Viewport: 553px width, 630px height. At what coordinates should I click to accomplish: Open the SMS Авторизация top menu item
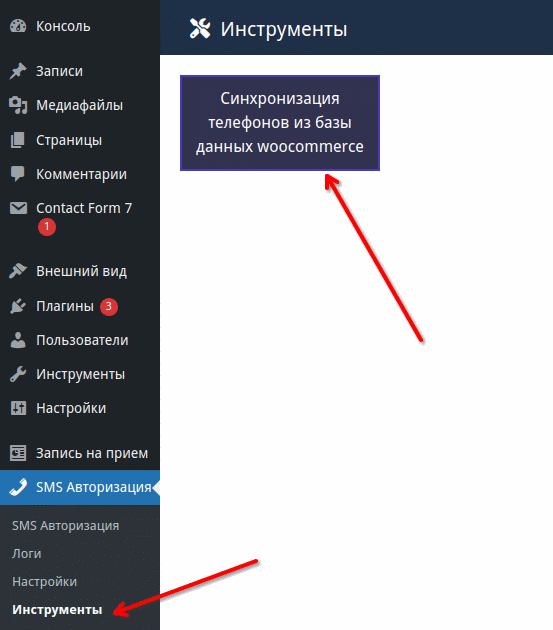click(x=80, y=487)
